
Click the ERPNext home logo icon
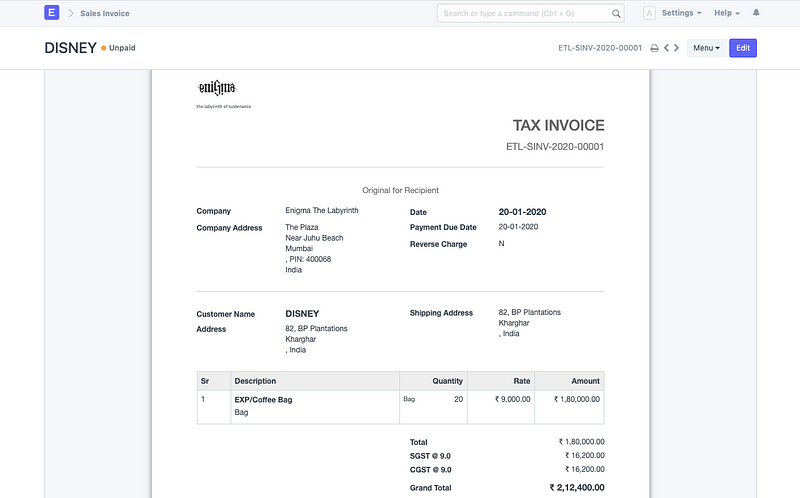[52, 13]
